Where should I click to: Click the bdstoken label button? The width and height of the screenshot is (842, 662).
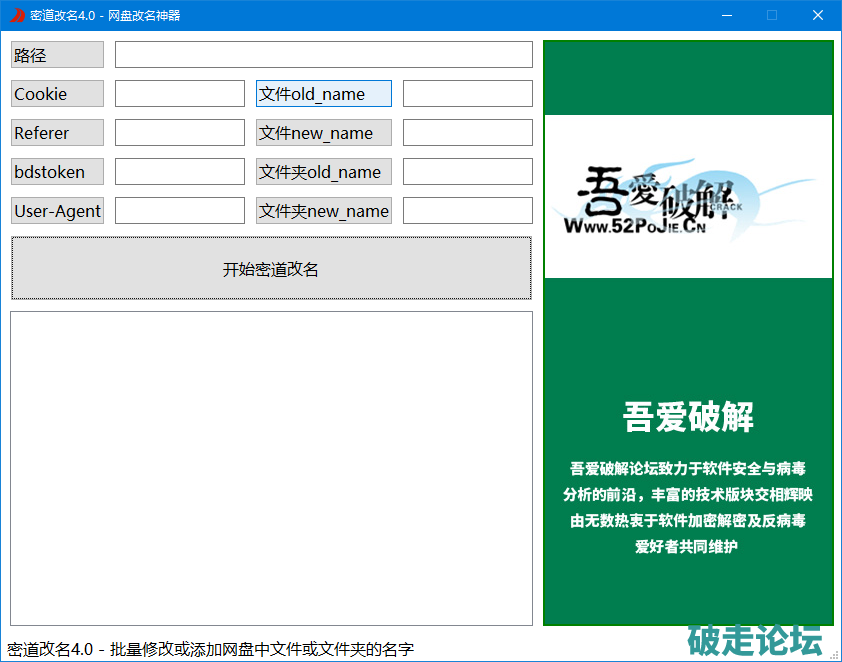pyautogui.click(x=57, y=172)
